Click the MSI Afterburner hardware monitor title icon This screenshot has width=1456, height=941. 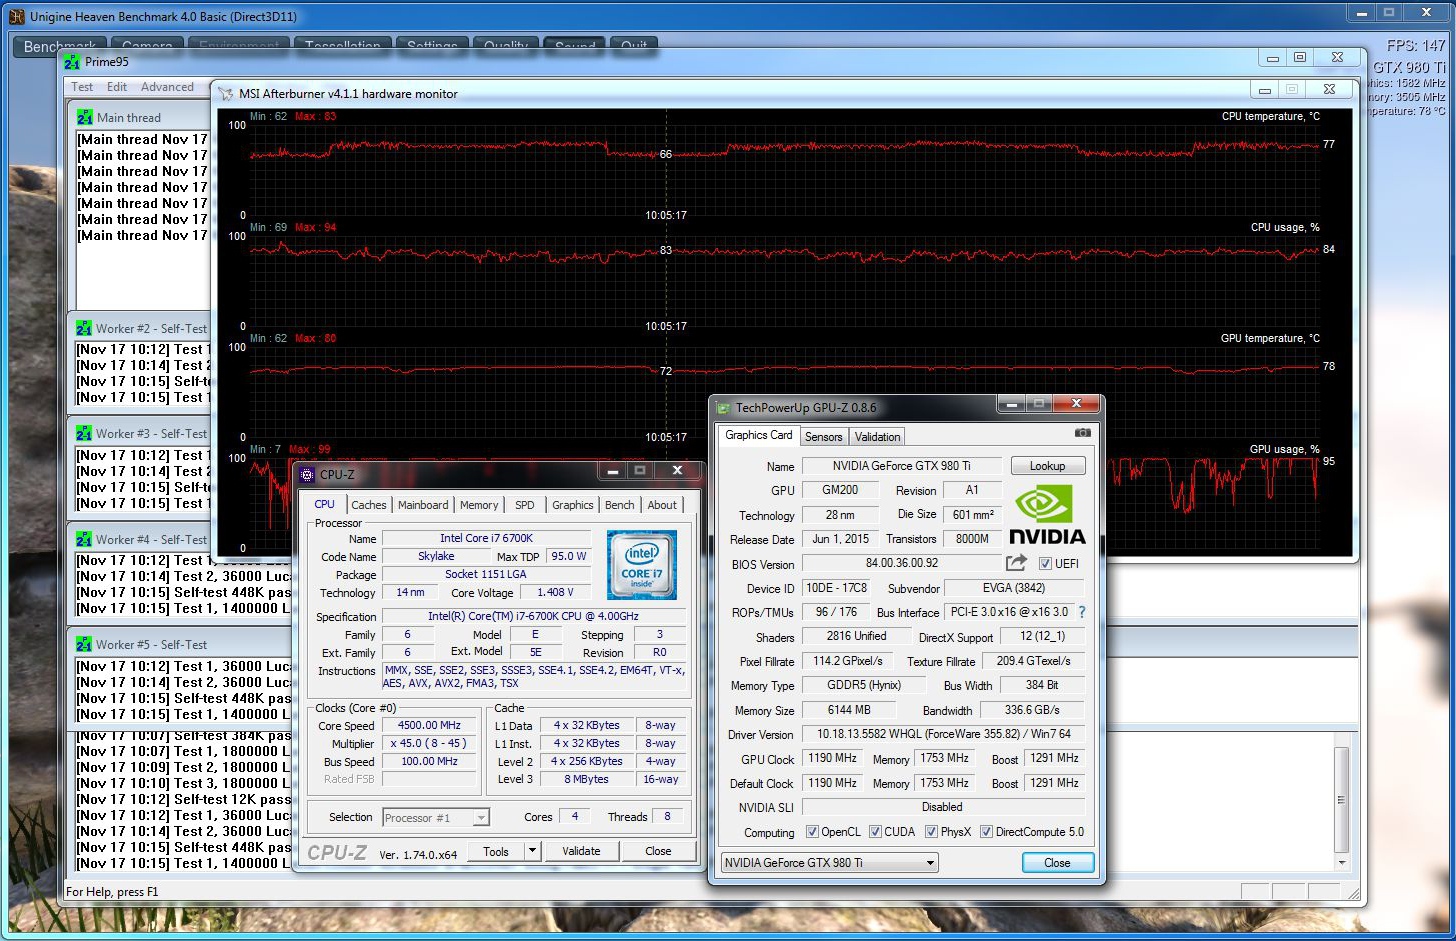pyautogui.click(x=225, y=93)
